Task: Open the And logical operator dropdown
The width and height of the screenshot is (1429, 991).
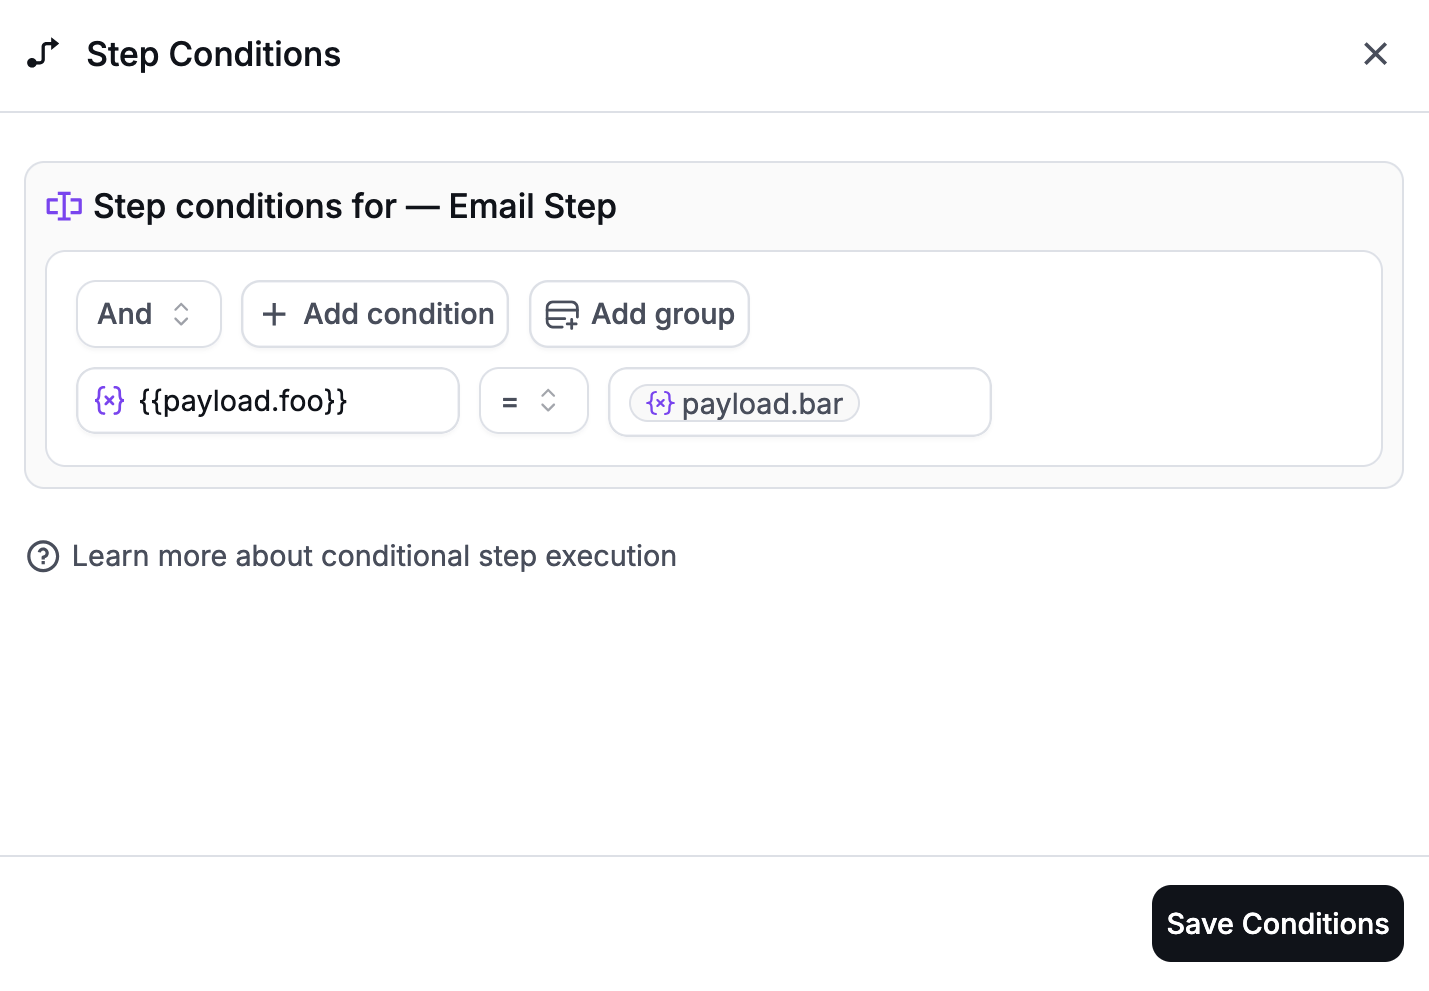Action: point(148,314)
